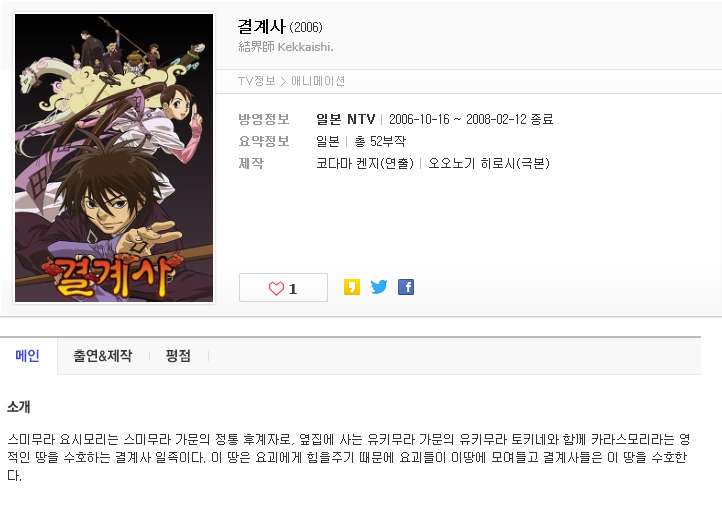Click the 일본 country text

point(328,141)
